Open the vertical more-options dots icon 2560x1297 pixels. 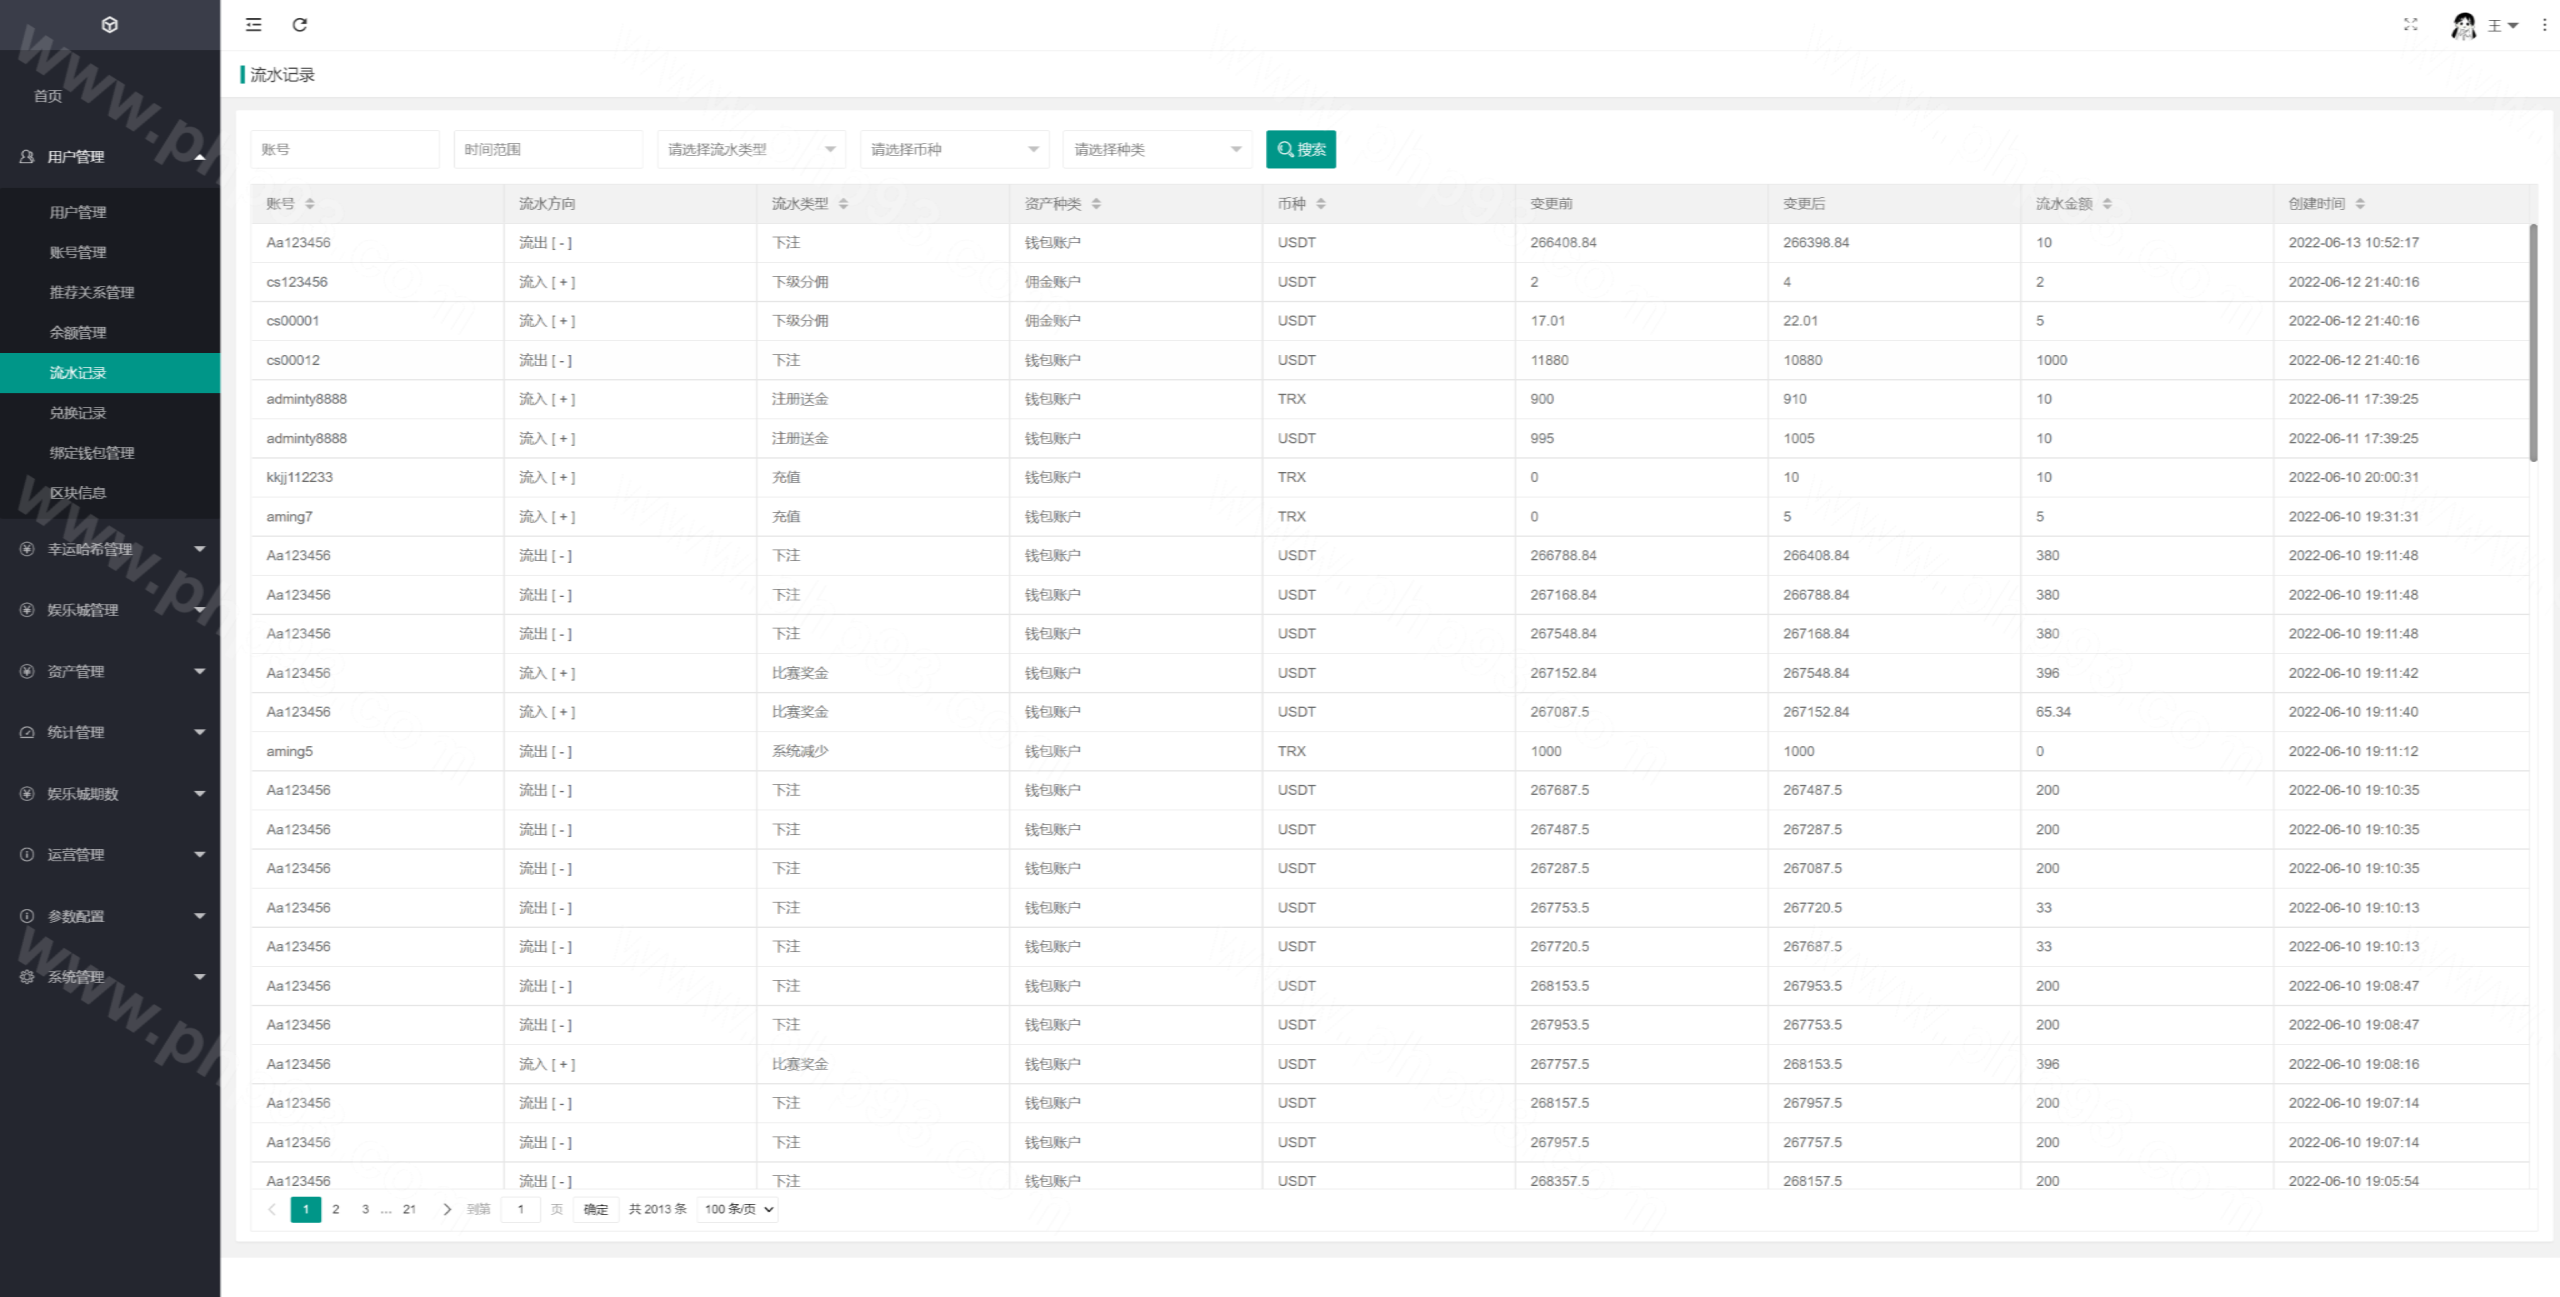click(x=2544, y=25)
